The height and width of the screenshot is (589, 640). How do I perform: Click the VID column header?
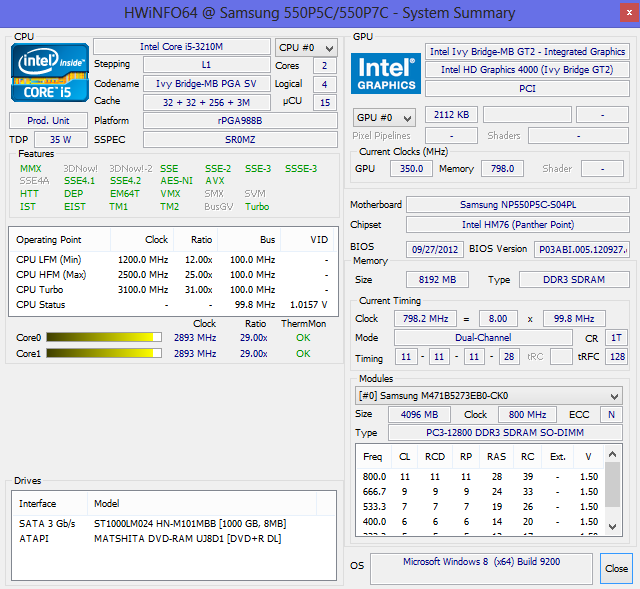307,240
